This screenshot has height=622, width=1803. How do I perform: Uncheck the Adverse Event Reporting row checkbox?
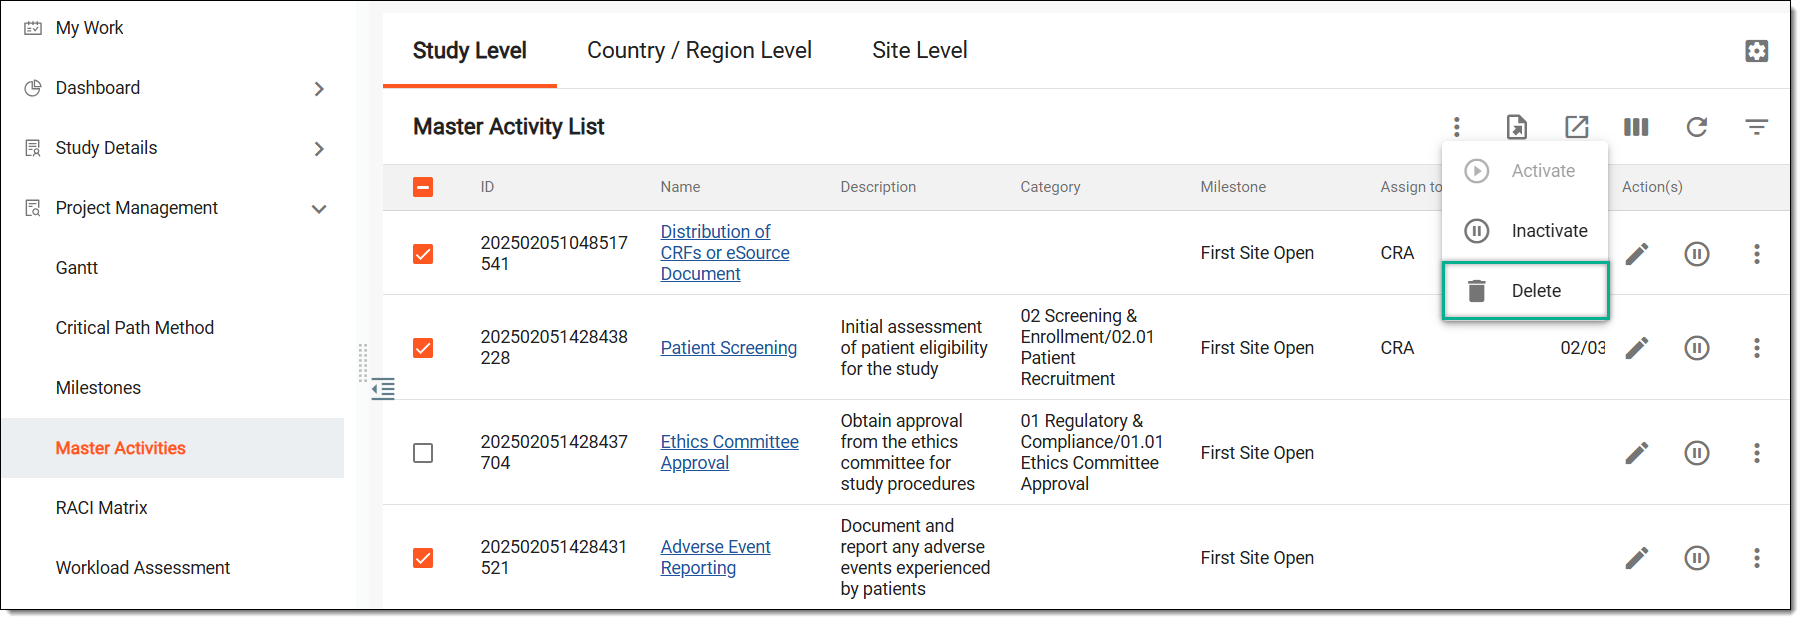423,558
